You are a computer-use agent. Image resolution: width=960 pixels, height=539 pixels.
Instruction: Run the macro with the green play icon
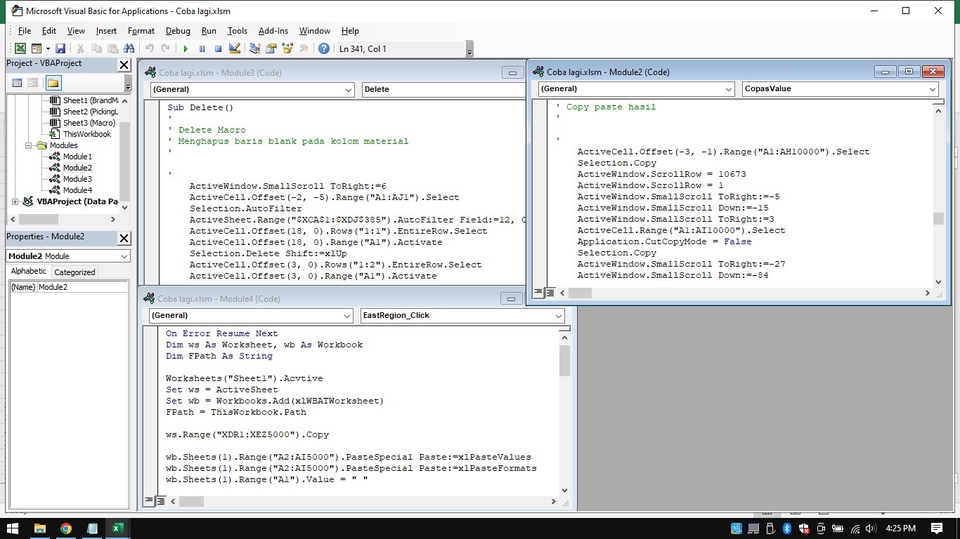point(185,48)
